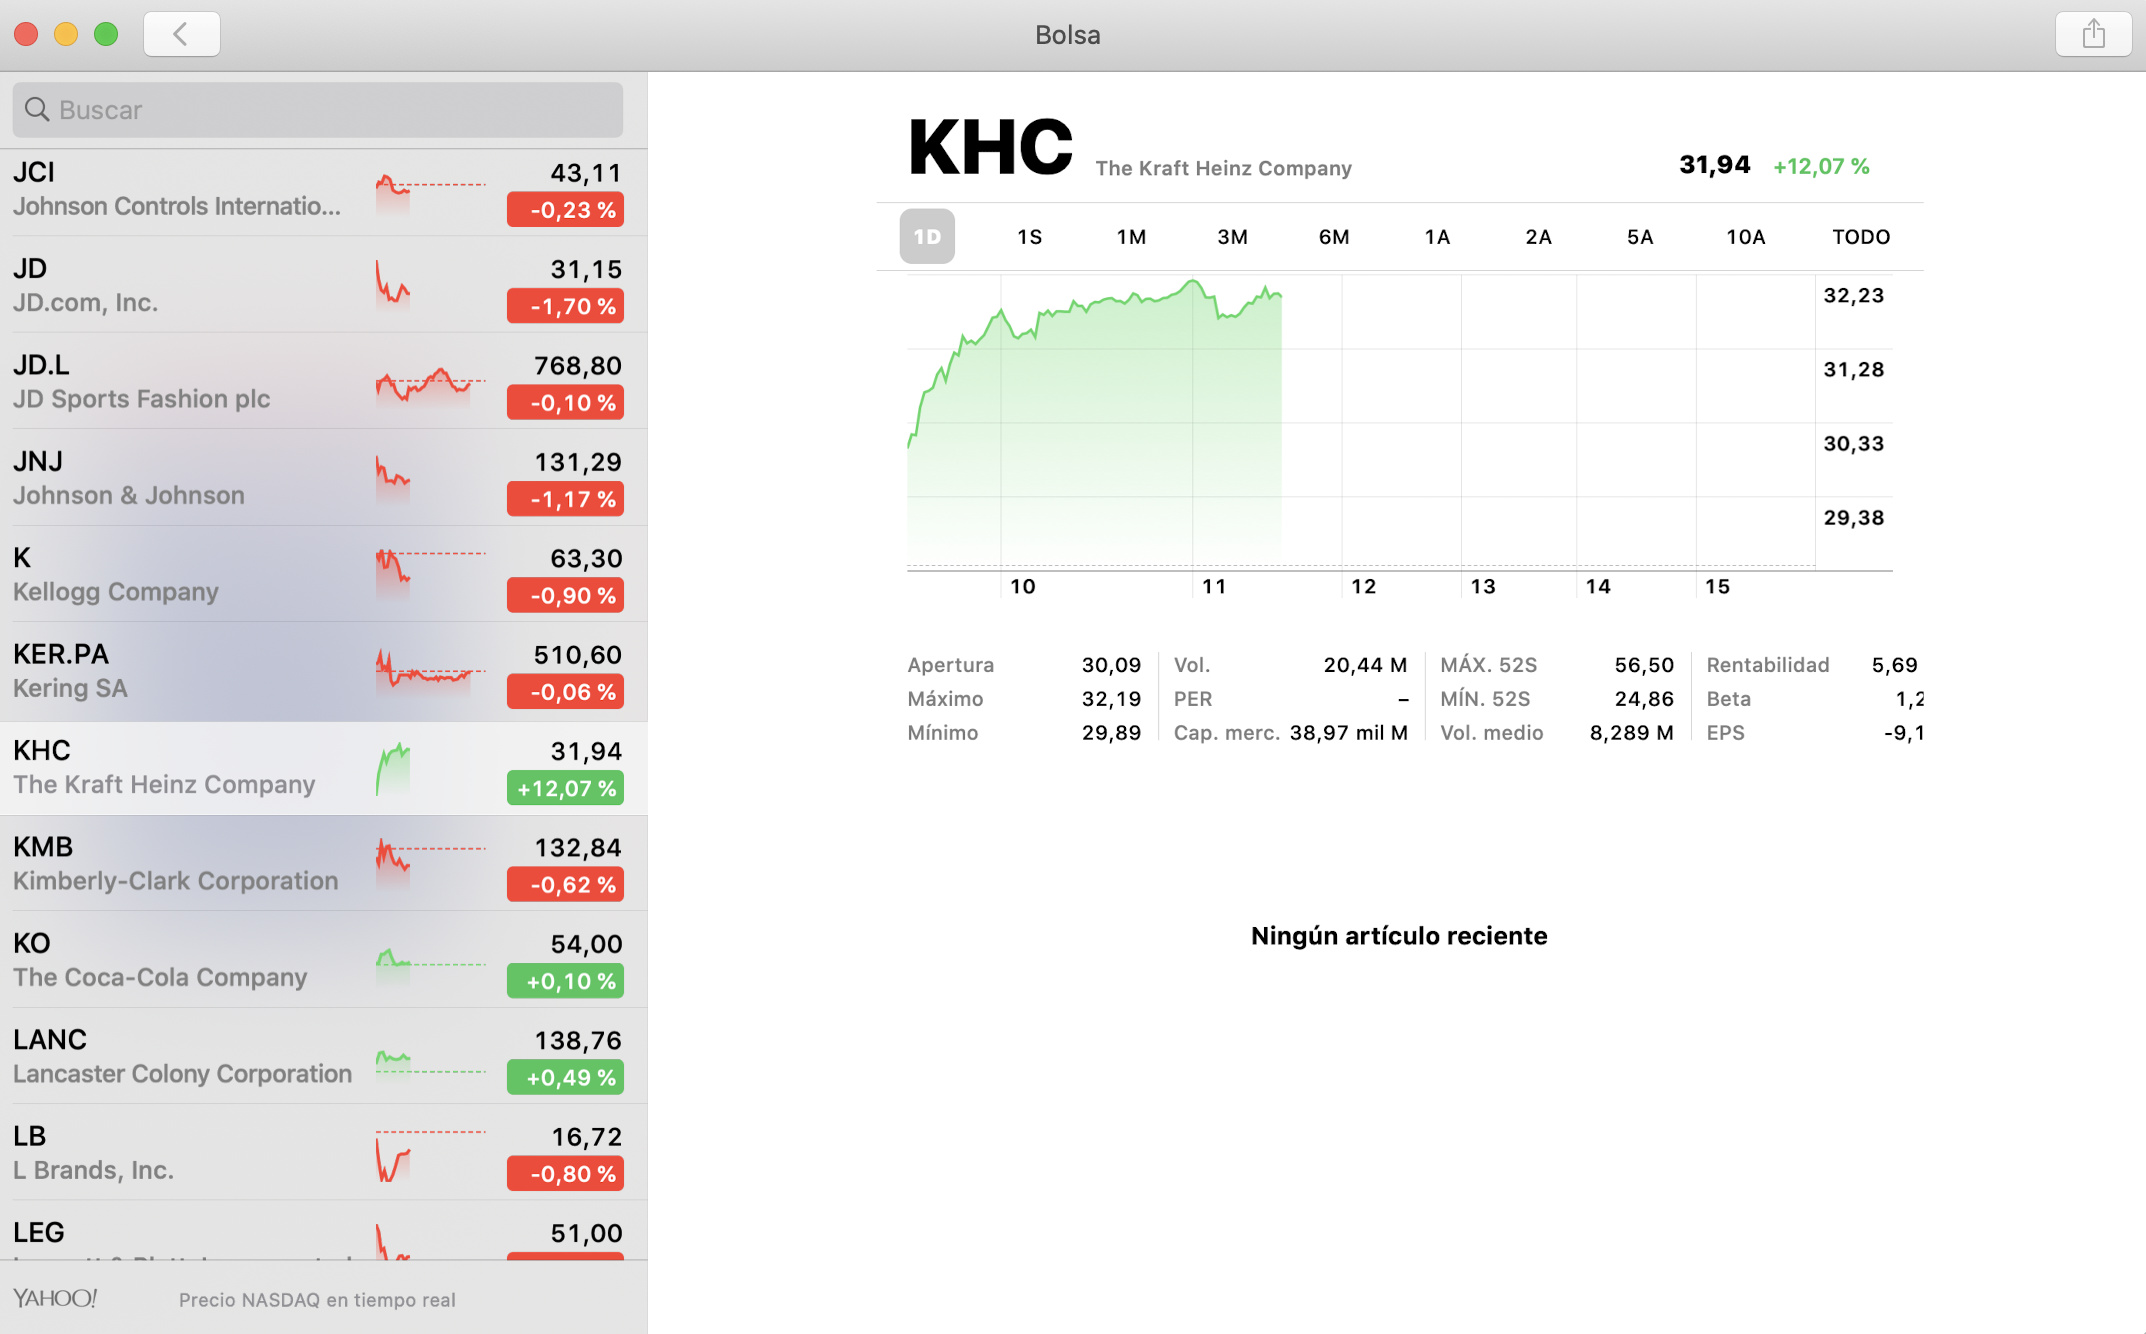Toggle JCI -0,23 % change badge

tap(565, 210)
